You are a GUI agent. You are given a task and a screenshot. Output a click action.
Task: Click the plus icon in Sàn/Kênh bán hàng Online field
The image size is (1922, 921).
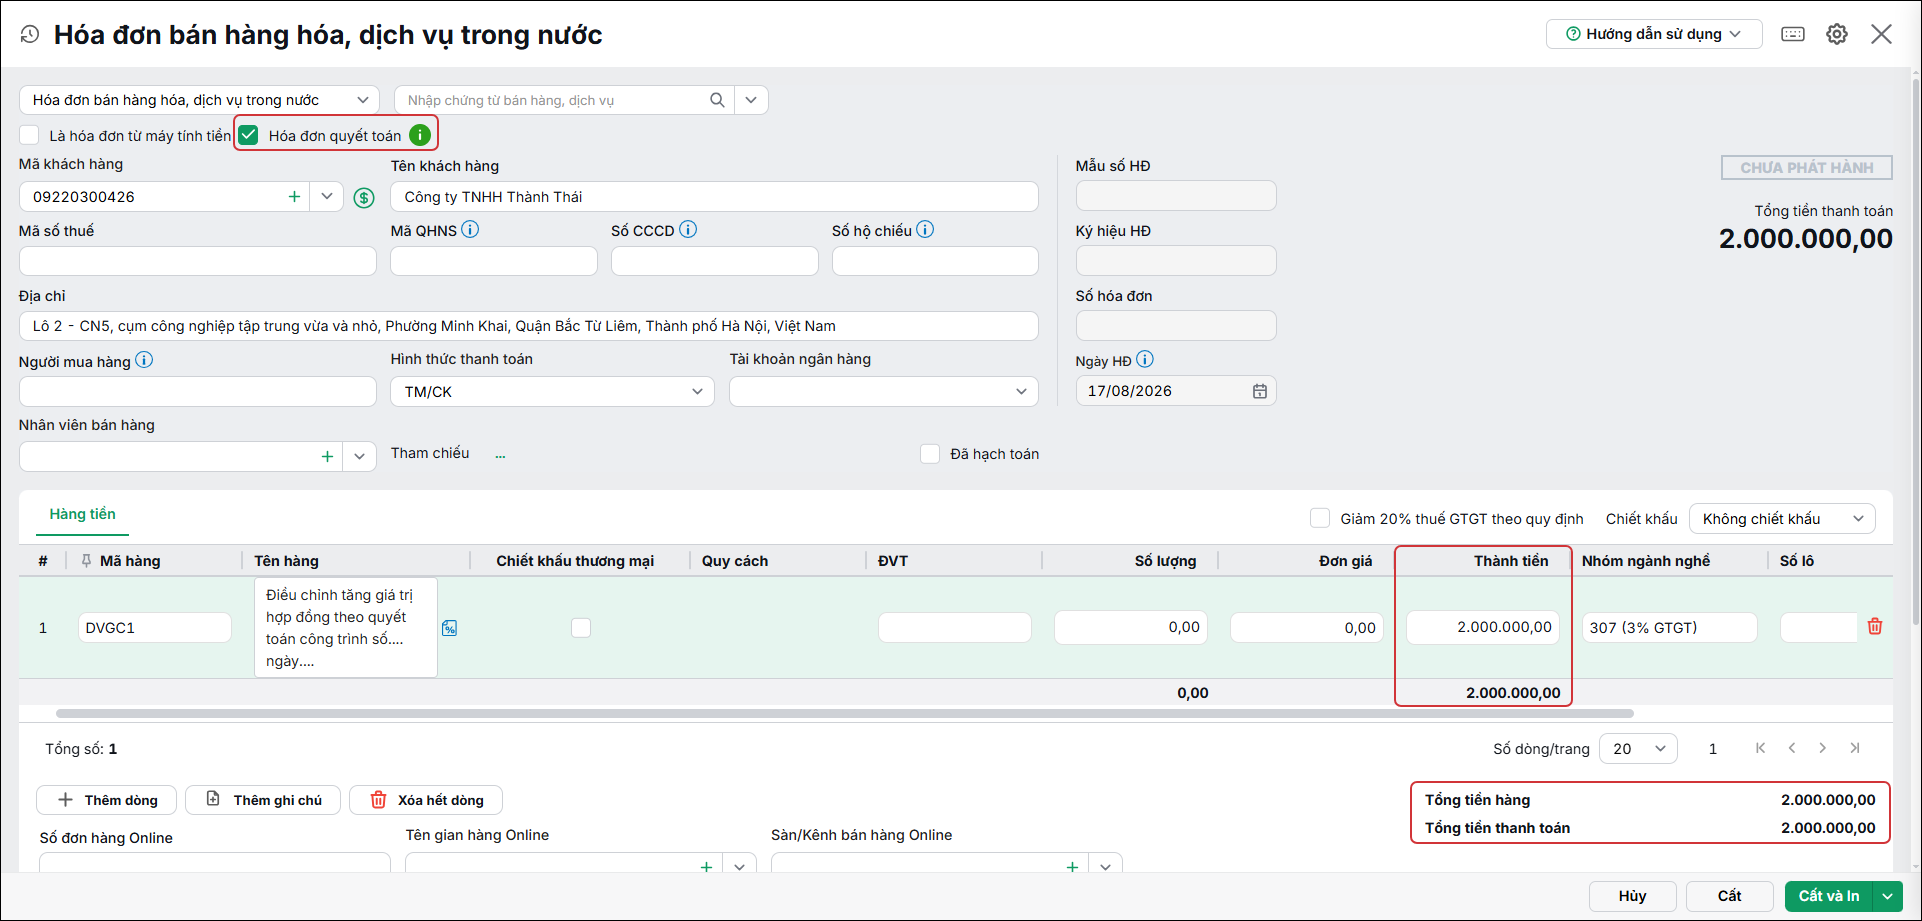1072,866
